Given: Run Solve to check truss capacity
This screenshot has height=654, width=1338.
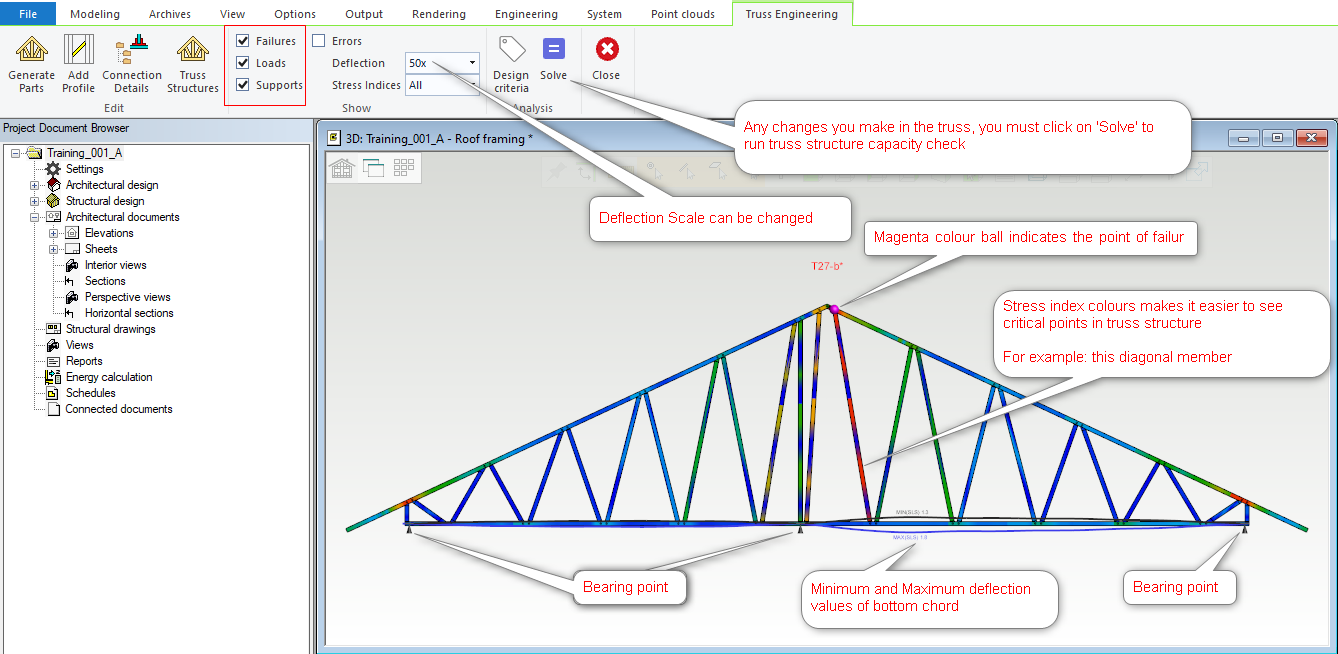Looking at the screenshot, I should click(x=553, y=51).
